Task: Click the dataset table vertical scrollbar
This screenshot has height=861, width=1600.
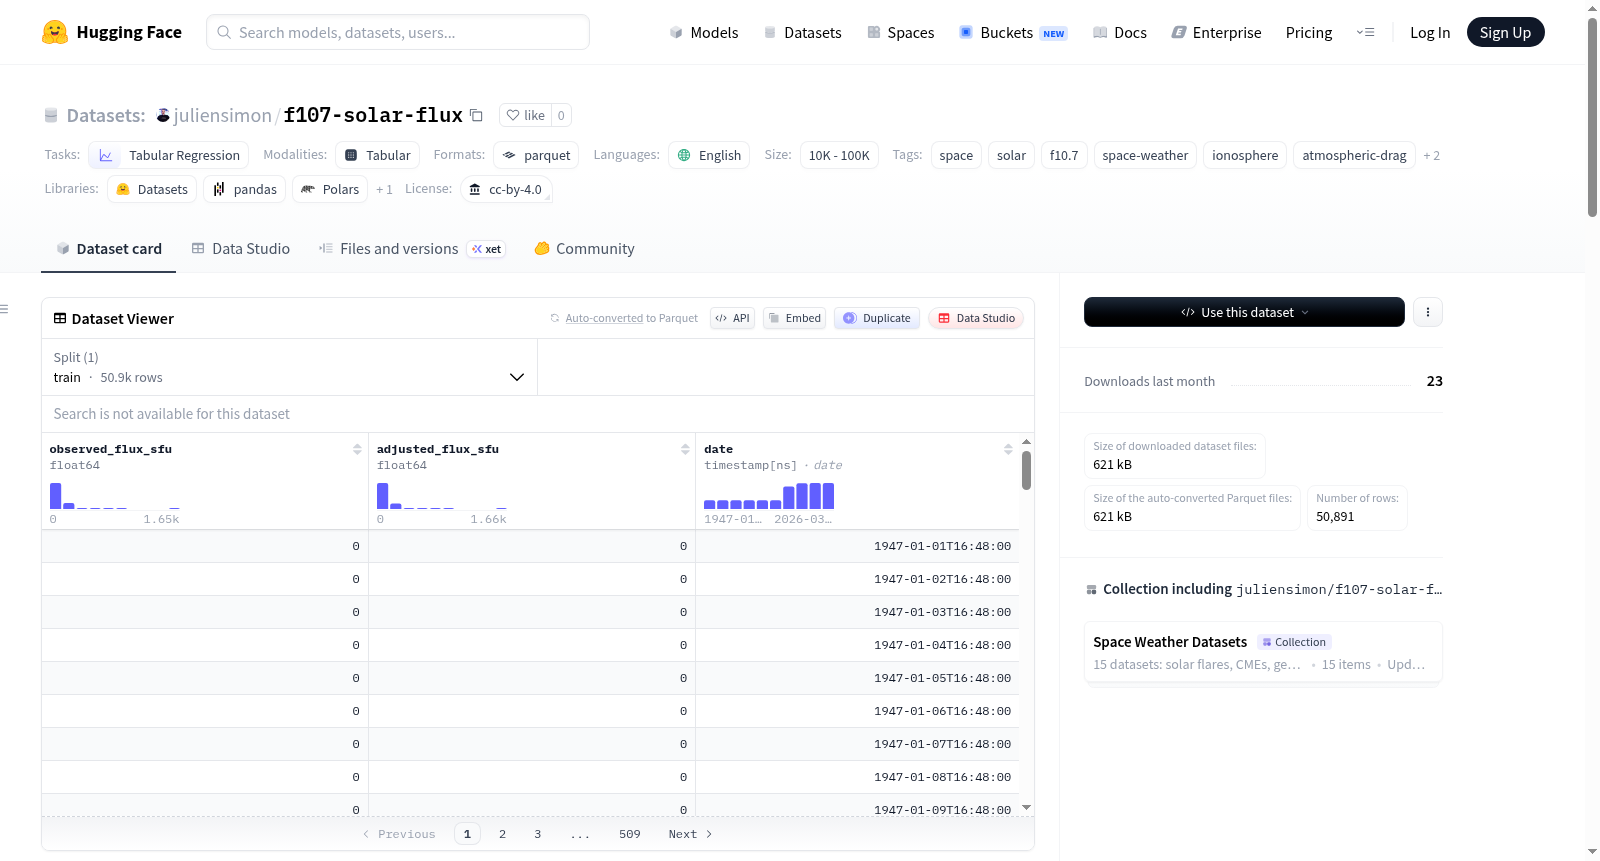Action: [1026, 470]
